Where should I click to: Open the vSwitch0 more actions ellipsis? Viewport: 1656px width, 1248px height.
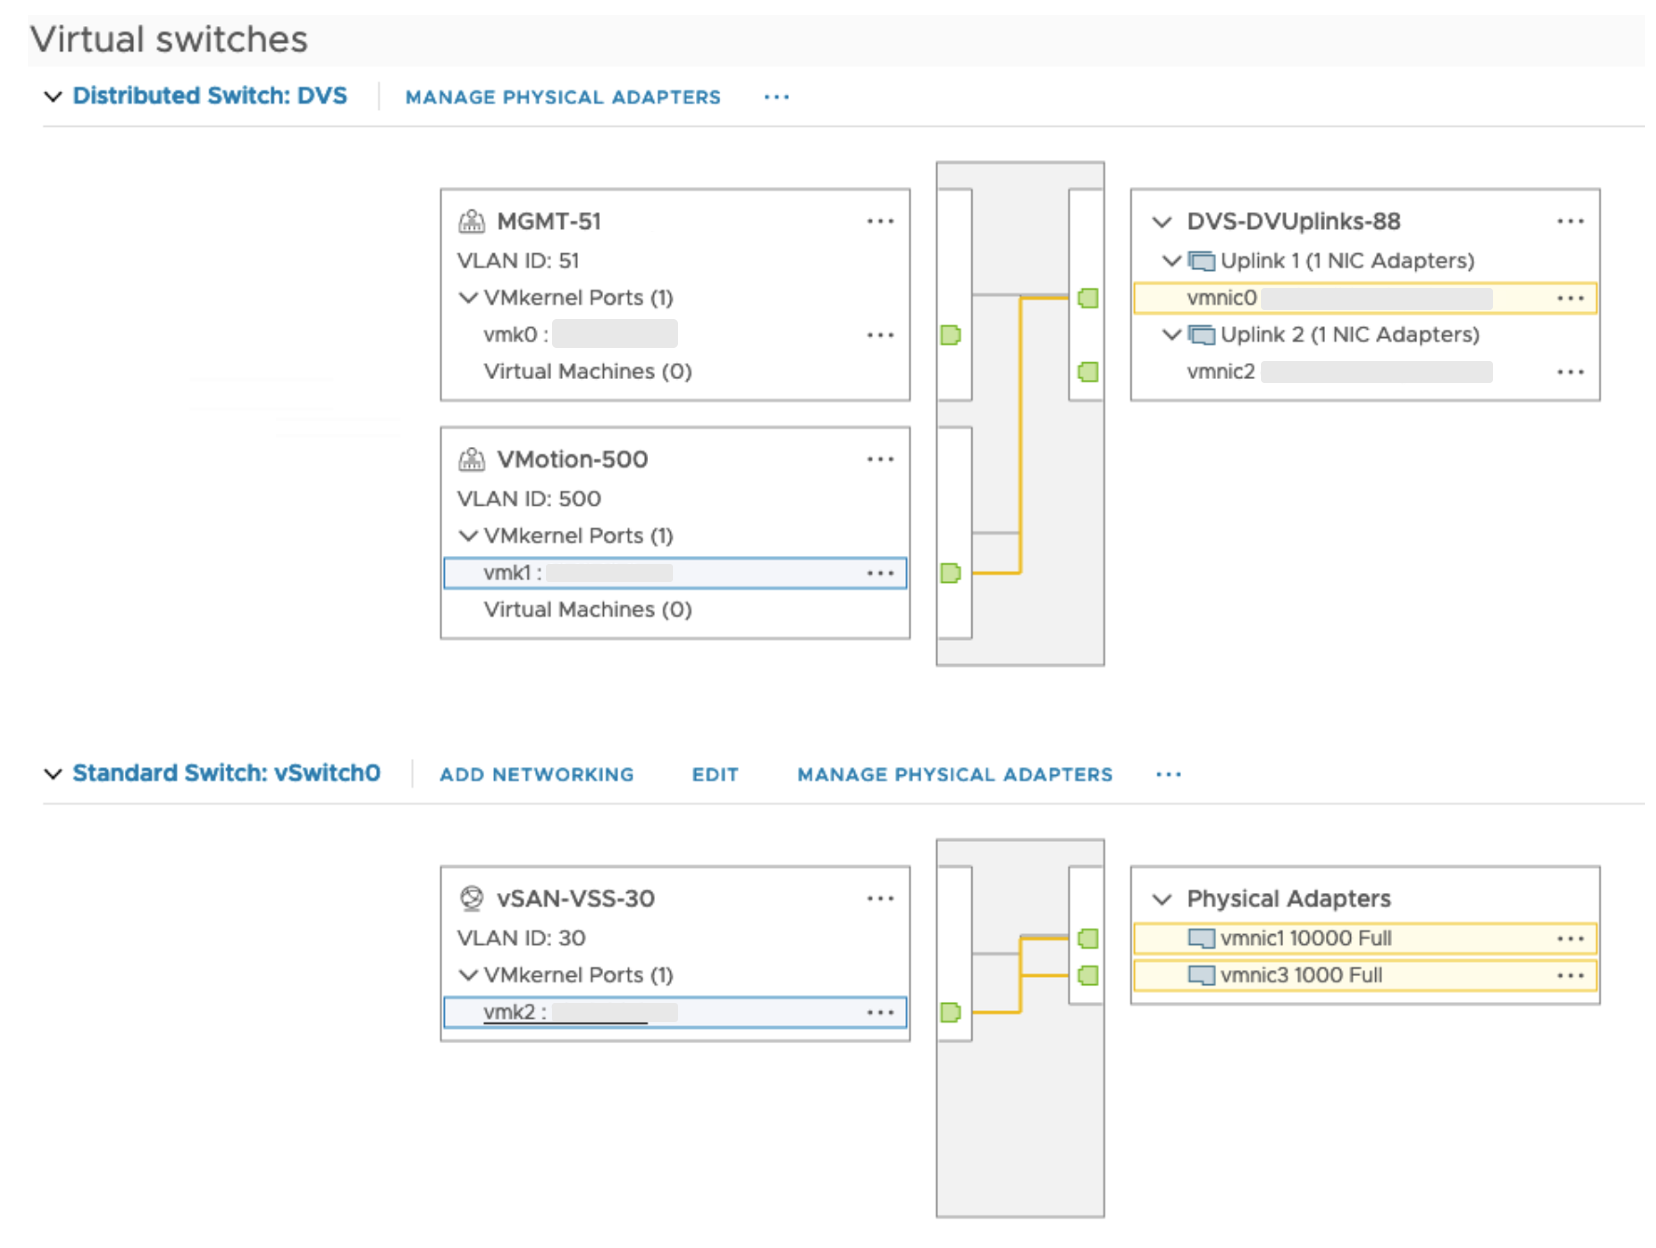pos(1168,774)
